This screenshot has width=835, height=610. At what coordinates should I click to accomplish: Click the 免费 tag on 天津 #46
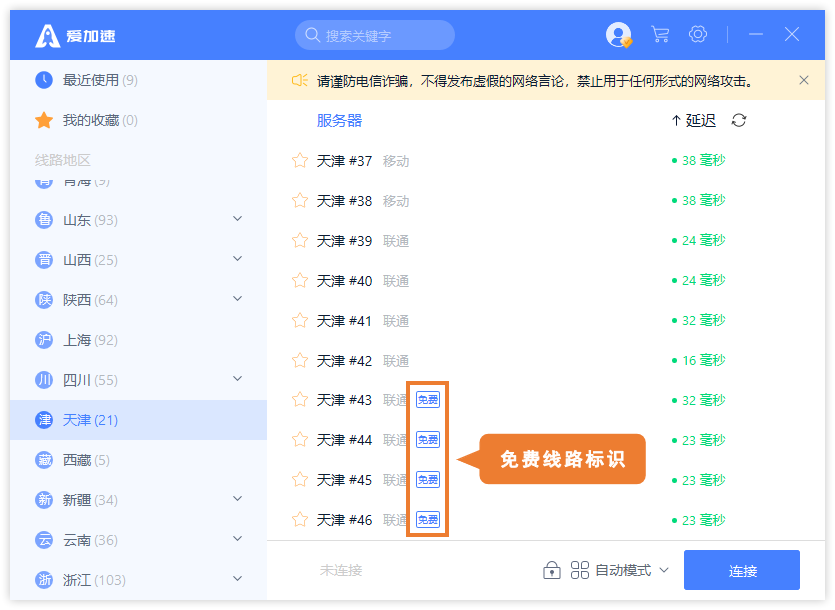(428, 519)
